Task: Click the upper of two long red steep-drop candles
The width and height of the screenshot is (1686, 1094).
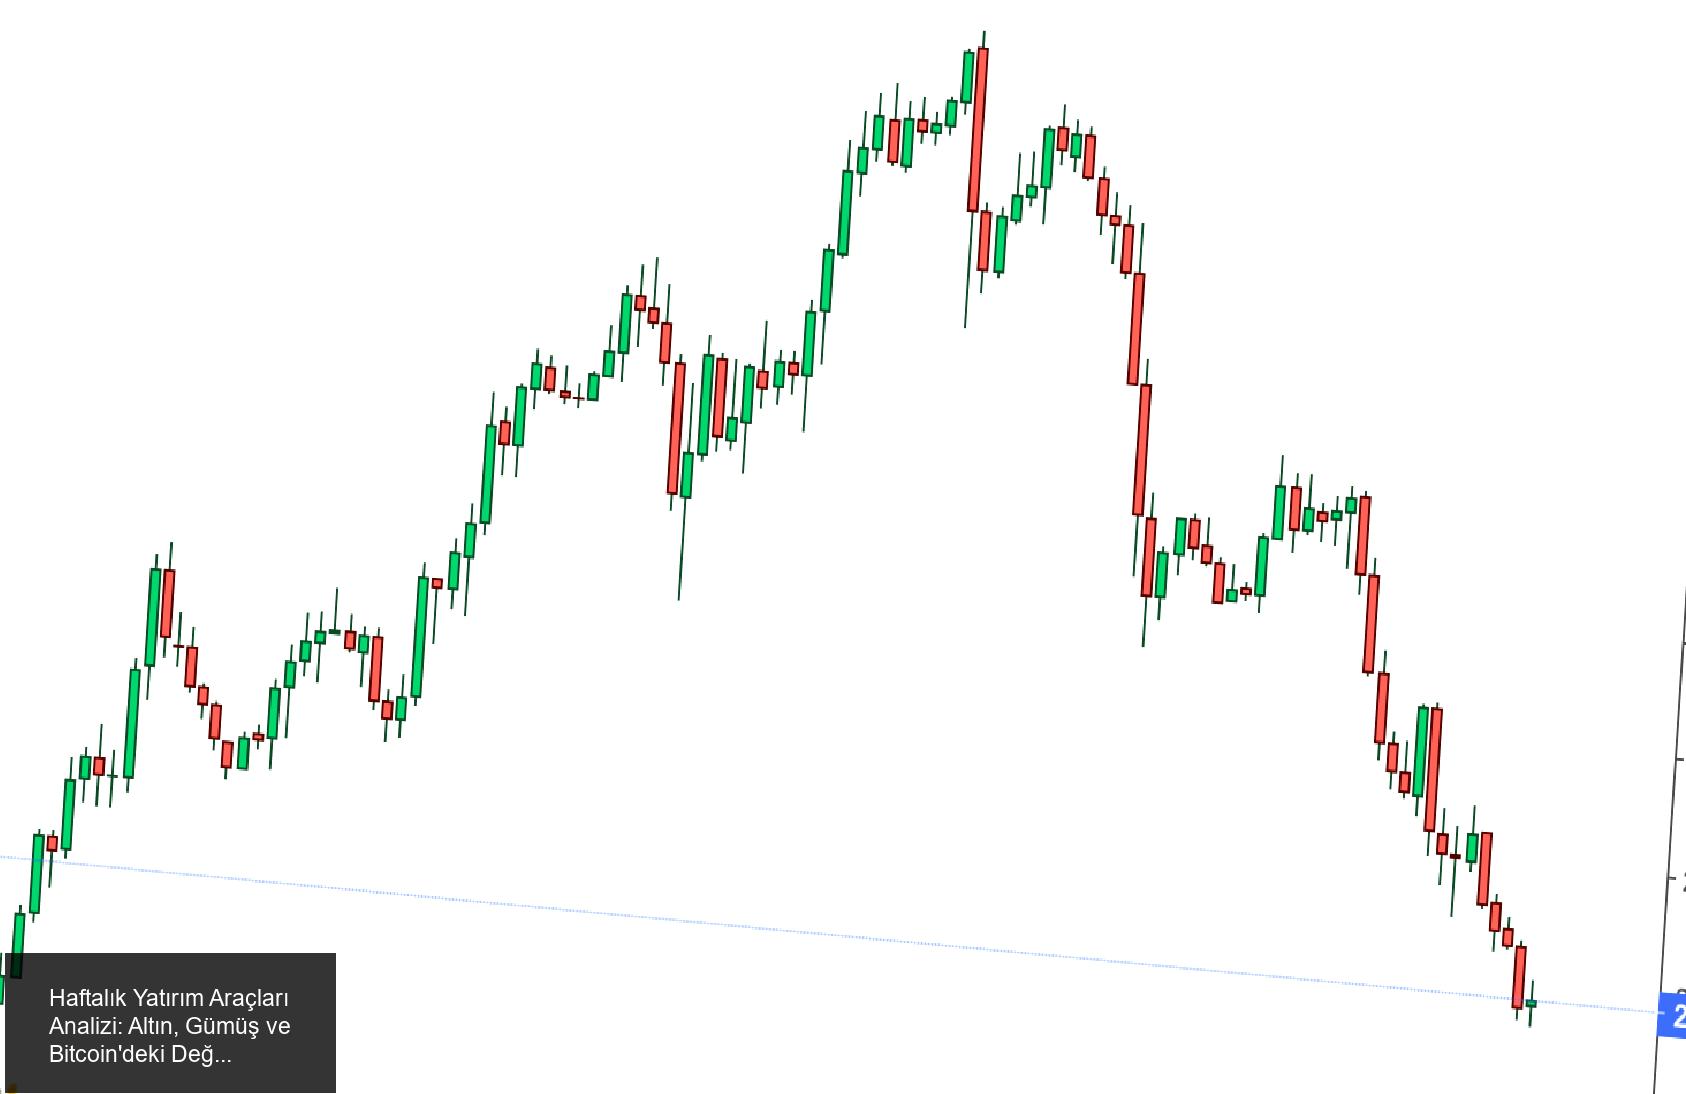Action: pyautogui.click(x=1136, y=328)
